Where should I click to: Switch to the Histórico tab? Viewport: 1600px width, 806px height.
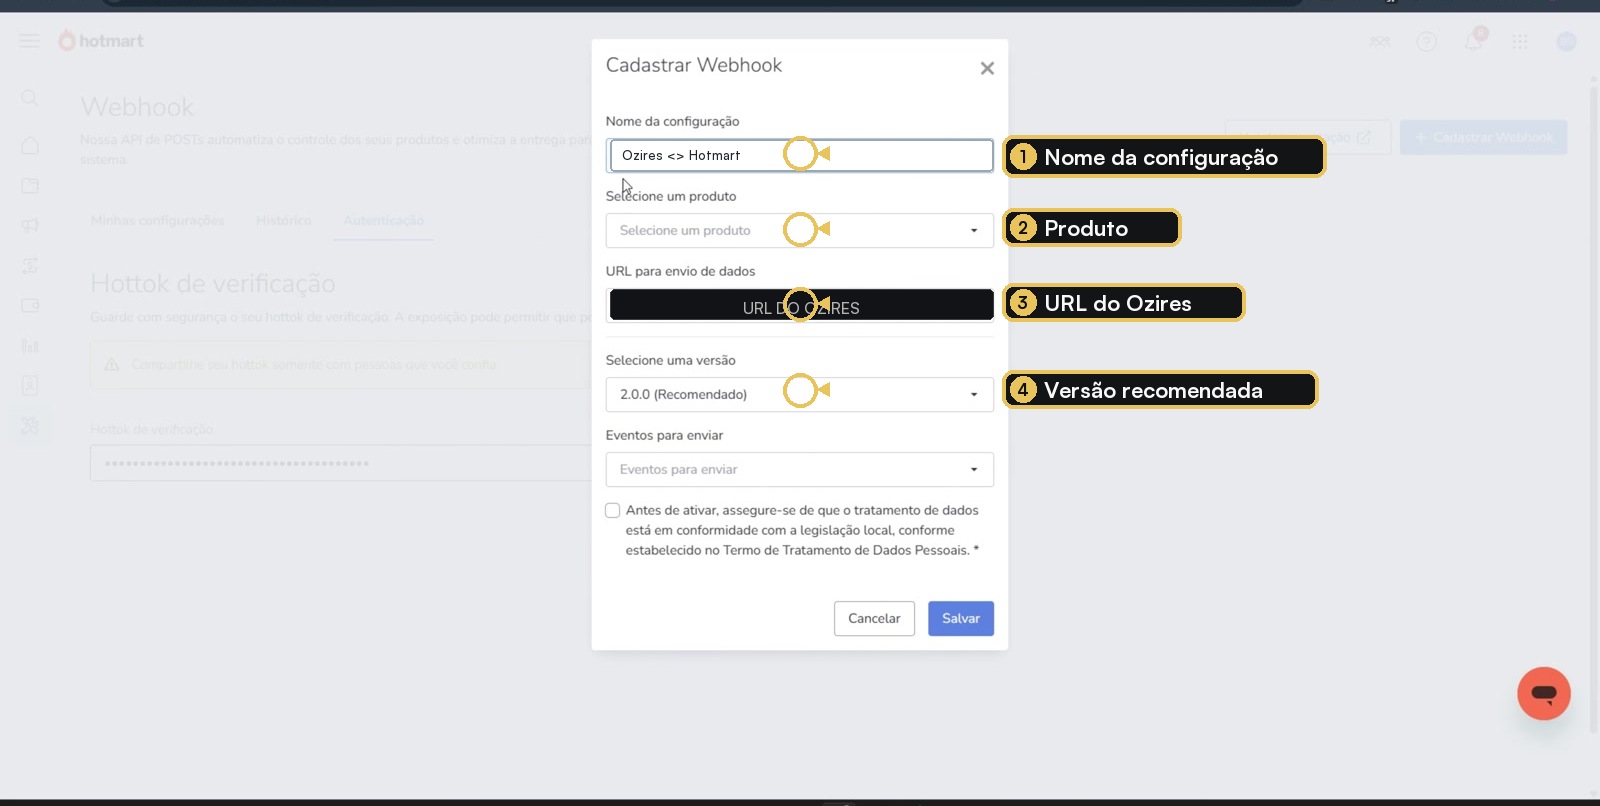pos(283,220)
